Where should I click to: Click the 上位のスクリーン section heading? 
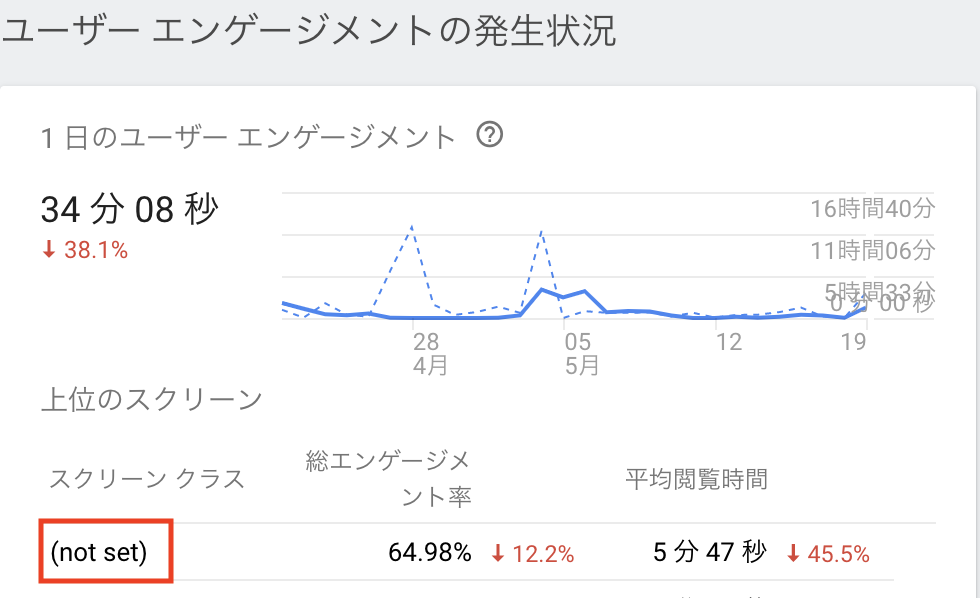[151, 400]
